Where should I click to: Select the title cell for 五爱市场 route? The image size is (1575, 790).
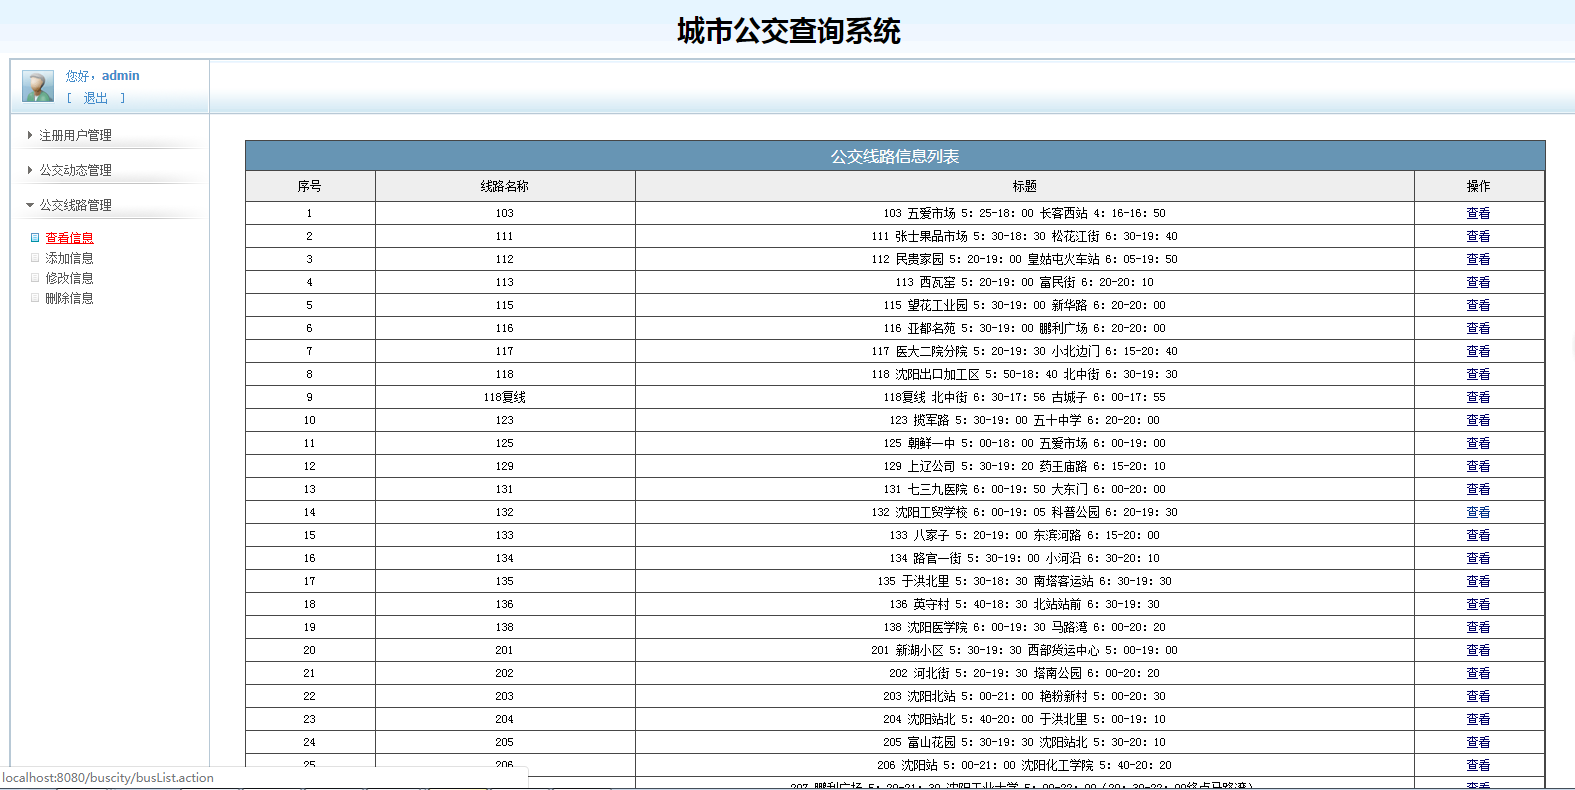click(1025, 213)
